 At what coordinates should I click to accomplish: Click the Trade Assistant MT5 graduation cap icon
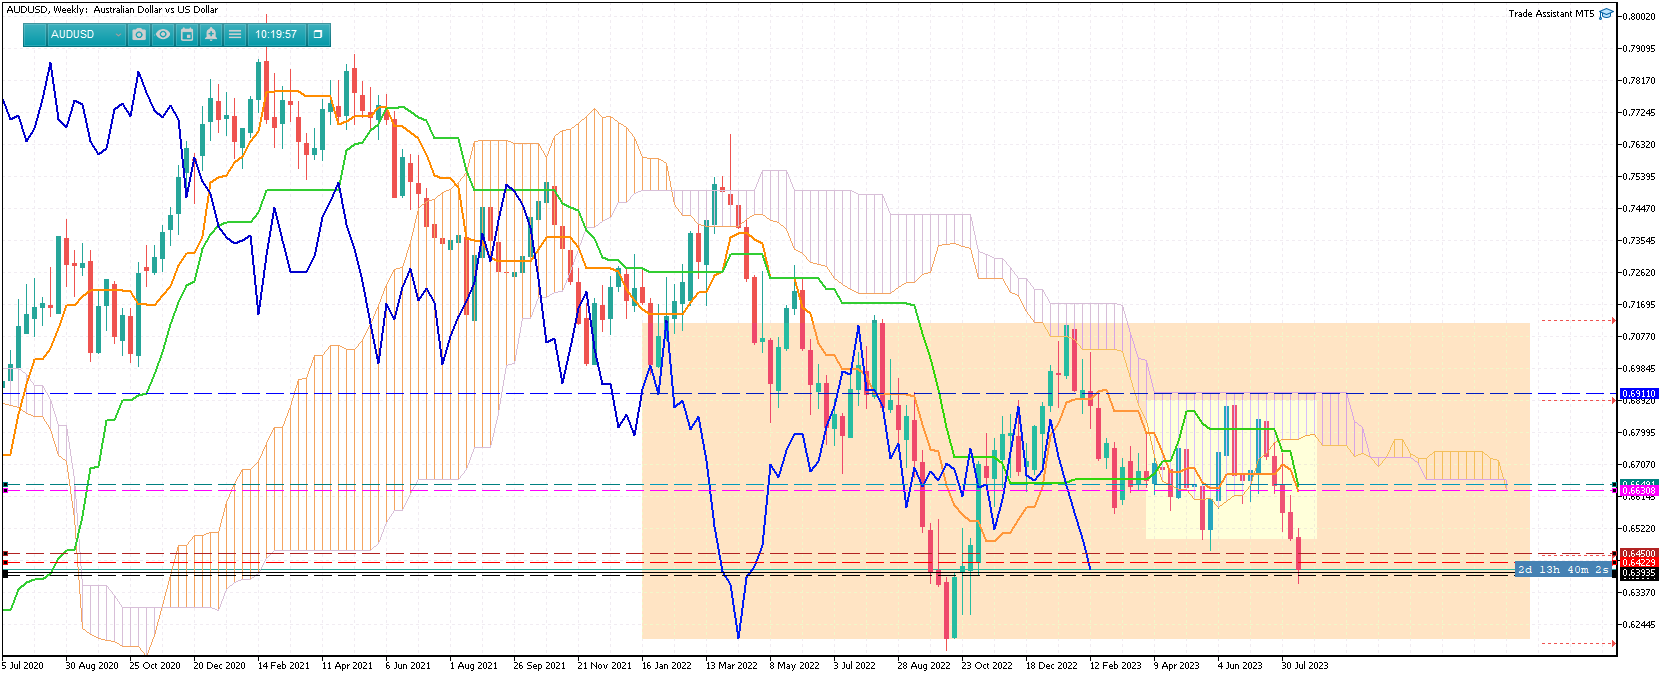tap(1606, 14)
